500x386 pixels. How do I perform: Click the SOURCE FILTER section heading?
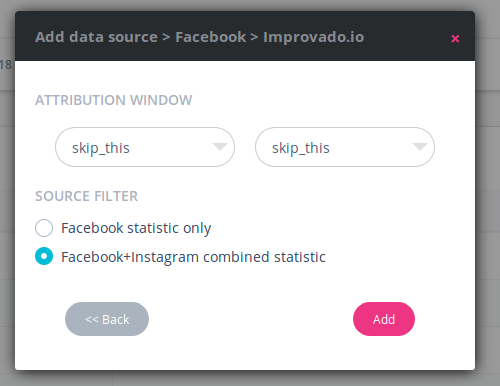point(87,196)
